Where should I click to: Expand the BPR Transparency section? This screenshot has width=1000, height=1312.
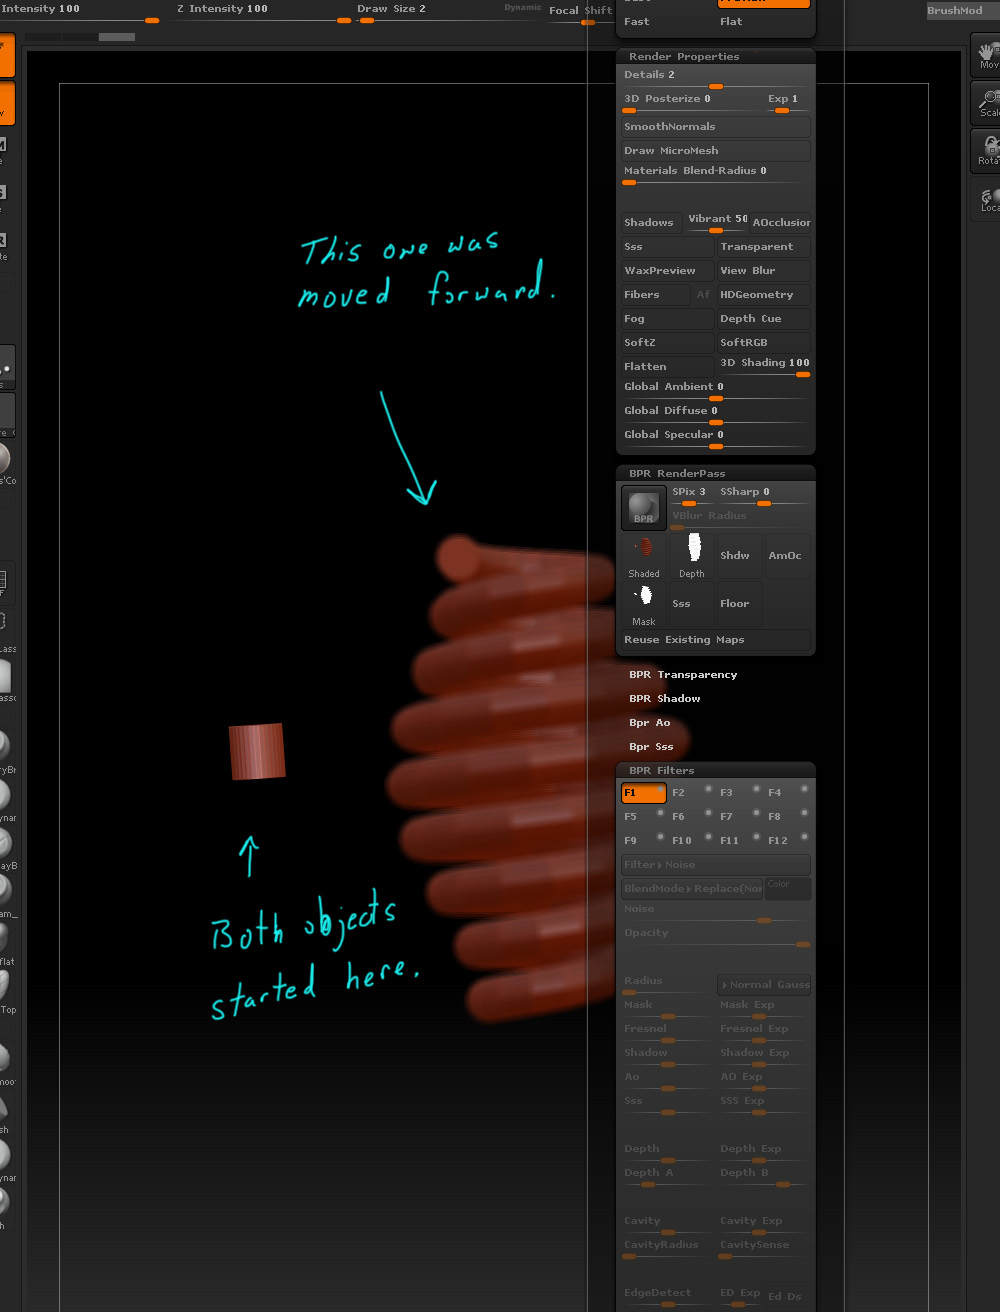pyautogui.click(x=683, y=675)
